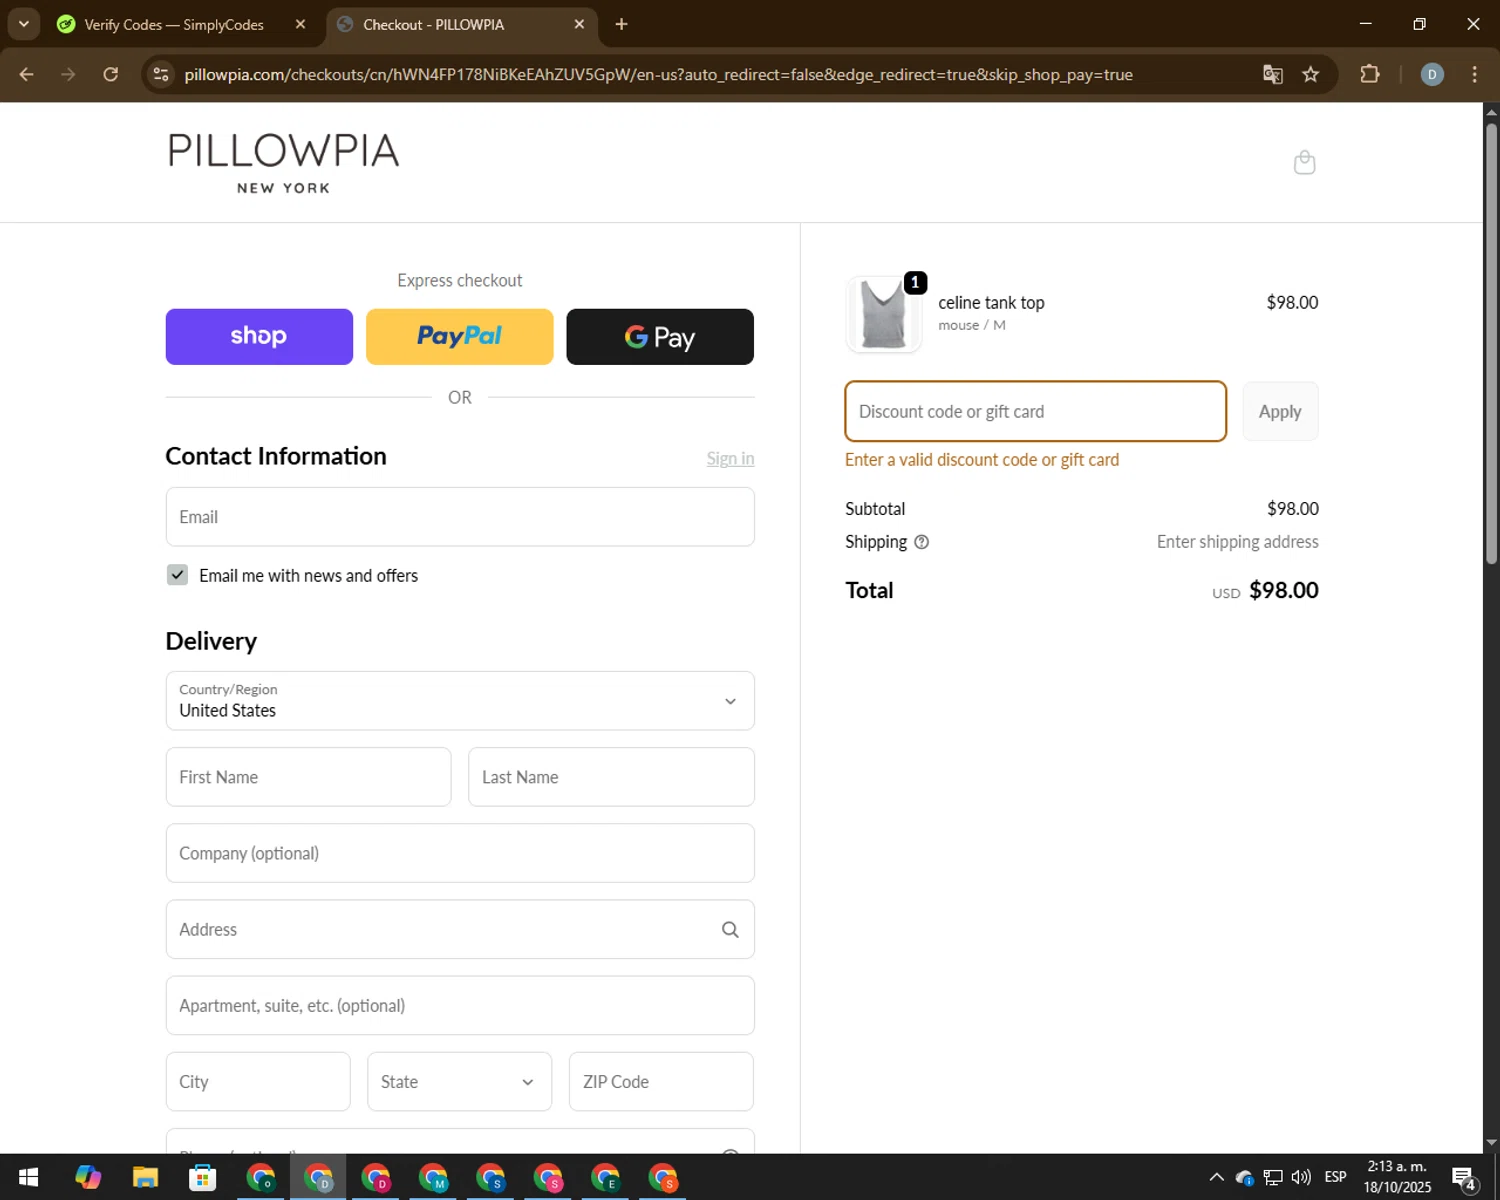Click the browser forward arrow

tap(68, 74)
